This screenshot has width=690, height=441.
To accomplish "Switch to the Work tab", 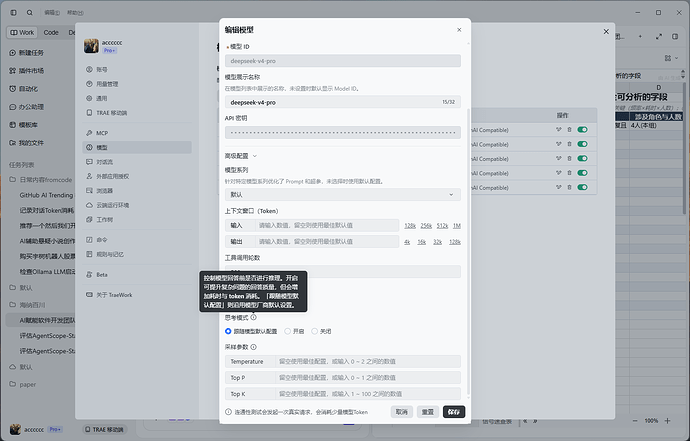I will pos(22,33).
